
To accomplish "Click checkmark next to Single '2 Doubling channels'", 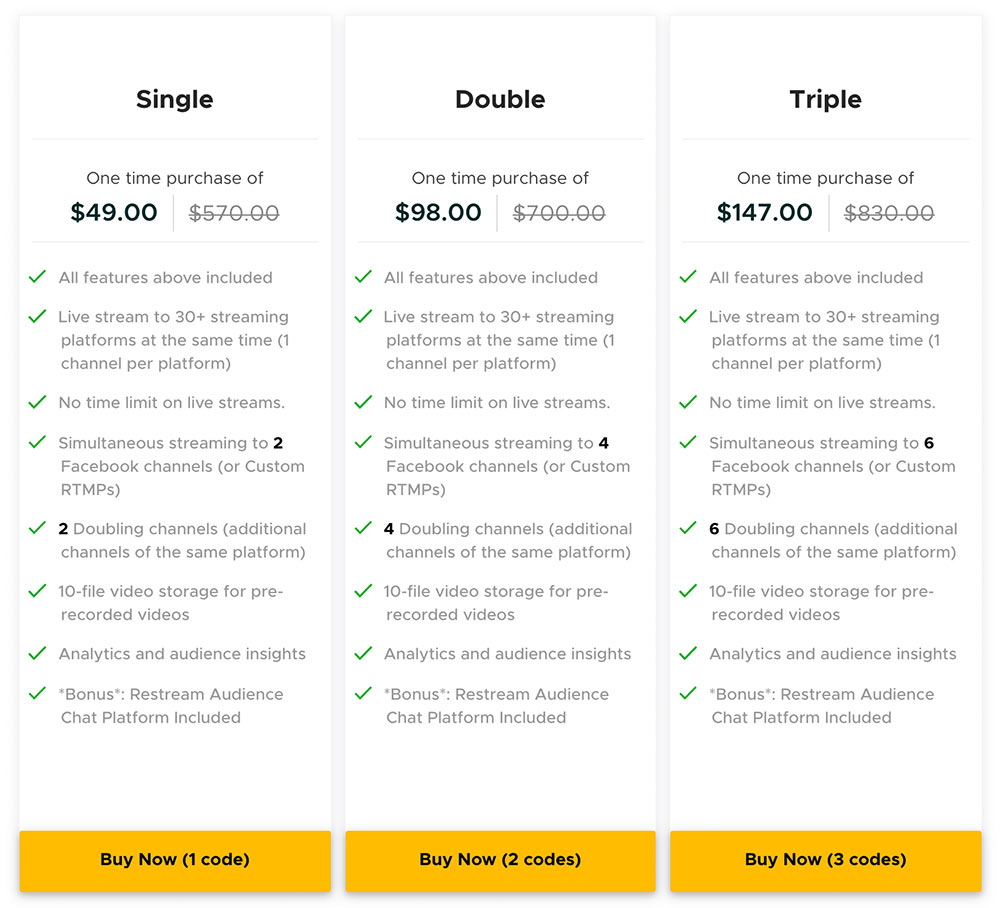I will pos(38,528).
